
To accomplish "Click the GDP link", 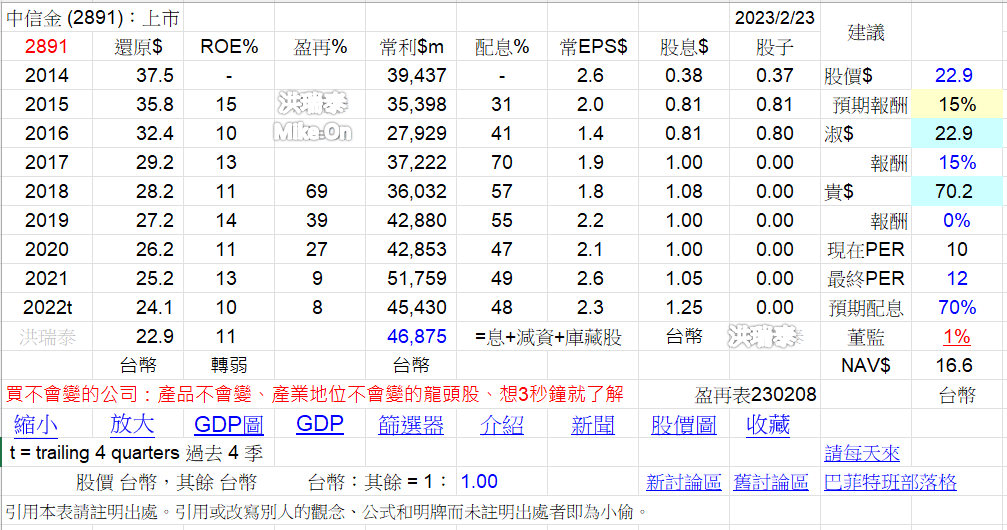I will pos(320,424).
